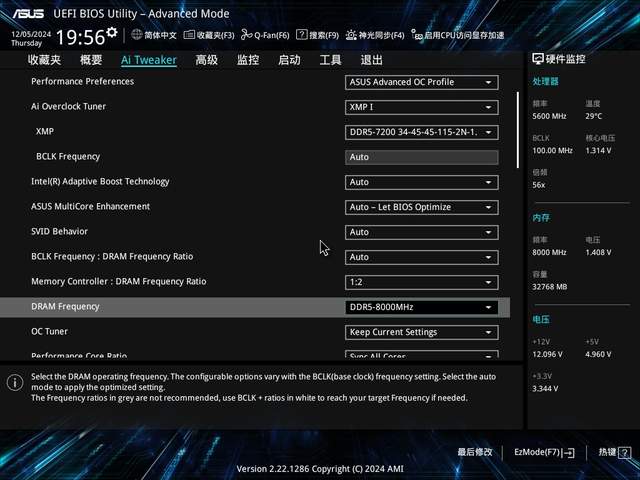Screen dimensions: 640x480
Task: Switch to the 监控 tab
Action: (248, 60)
